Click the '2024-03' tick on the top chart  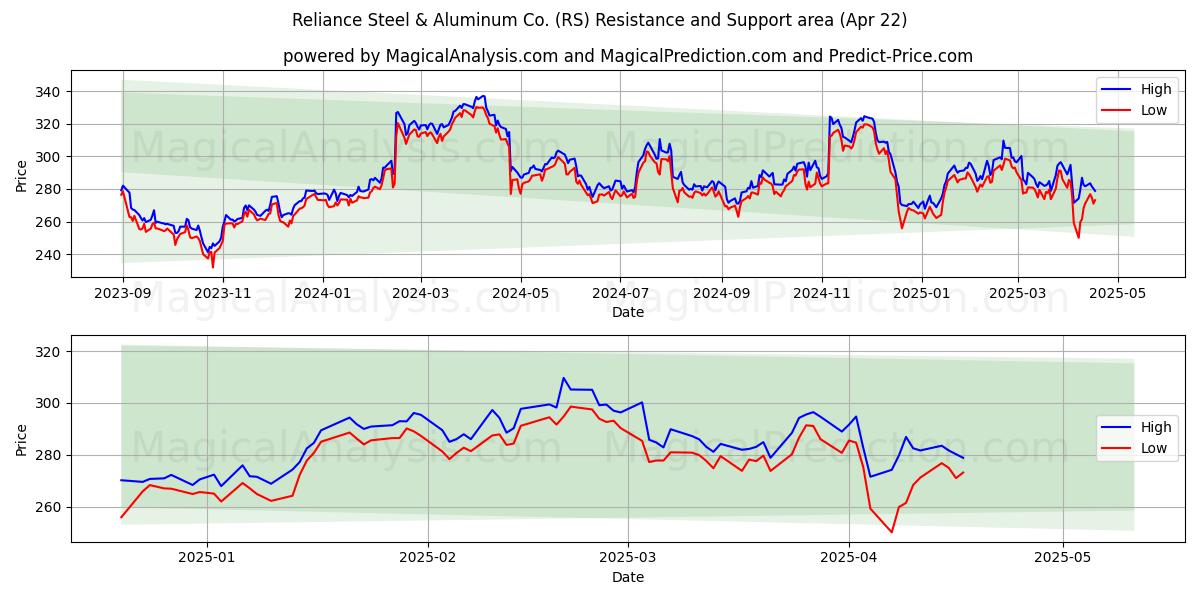tap(420, 294)
